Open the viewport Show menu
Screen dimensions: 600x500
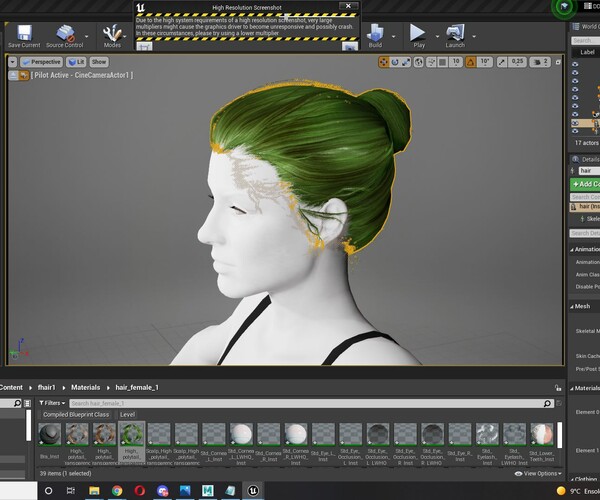click(99, 62)
